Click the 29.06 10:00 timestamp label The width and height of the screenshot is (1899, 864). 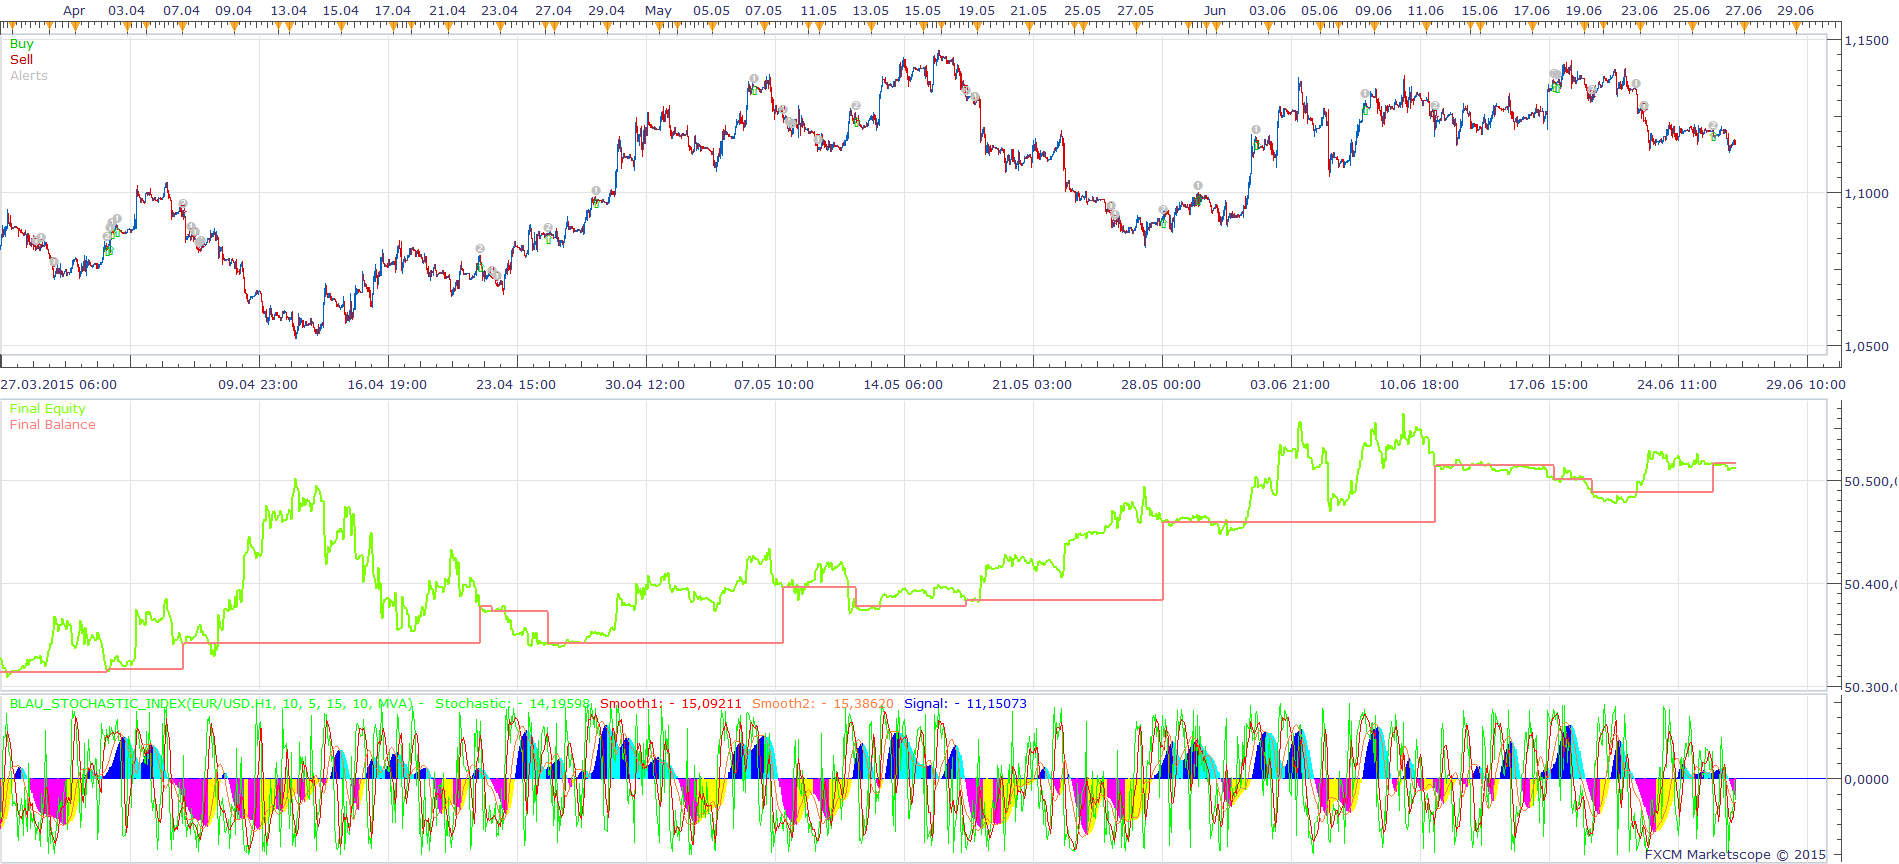[1806, 385]
